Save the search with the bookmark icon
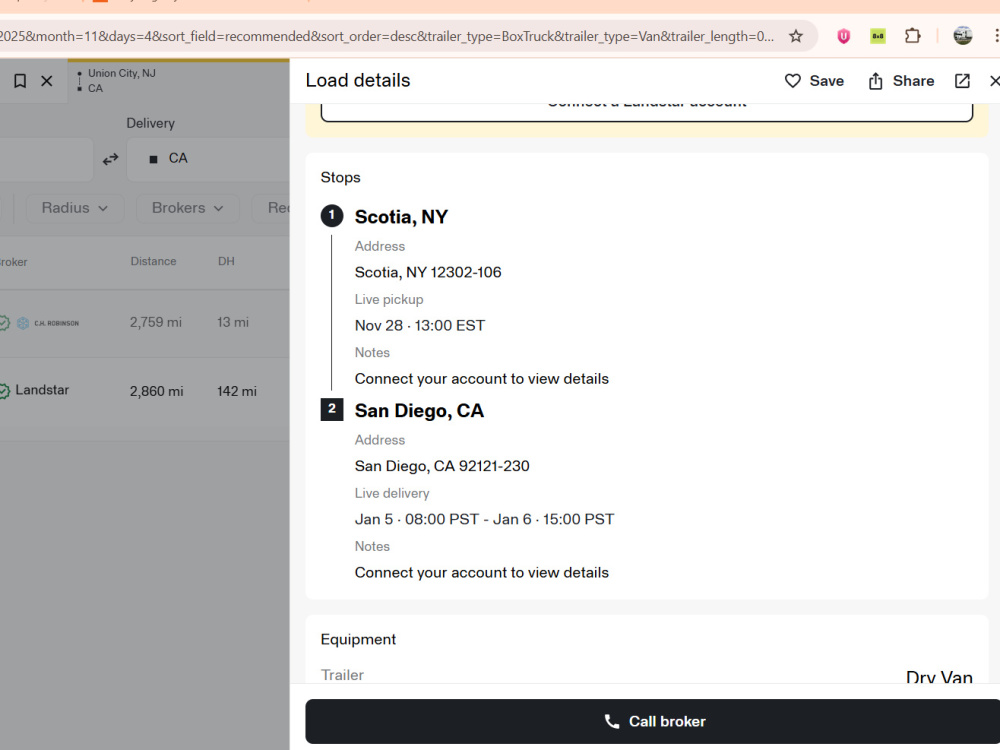The height and width of the screenshot is (750, 1000). coord(20,81)
